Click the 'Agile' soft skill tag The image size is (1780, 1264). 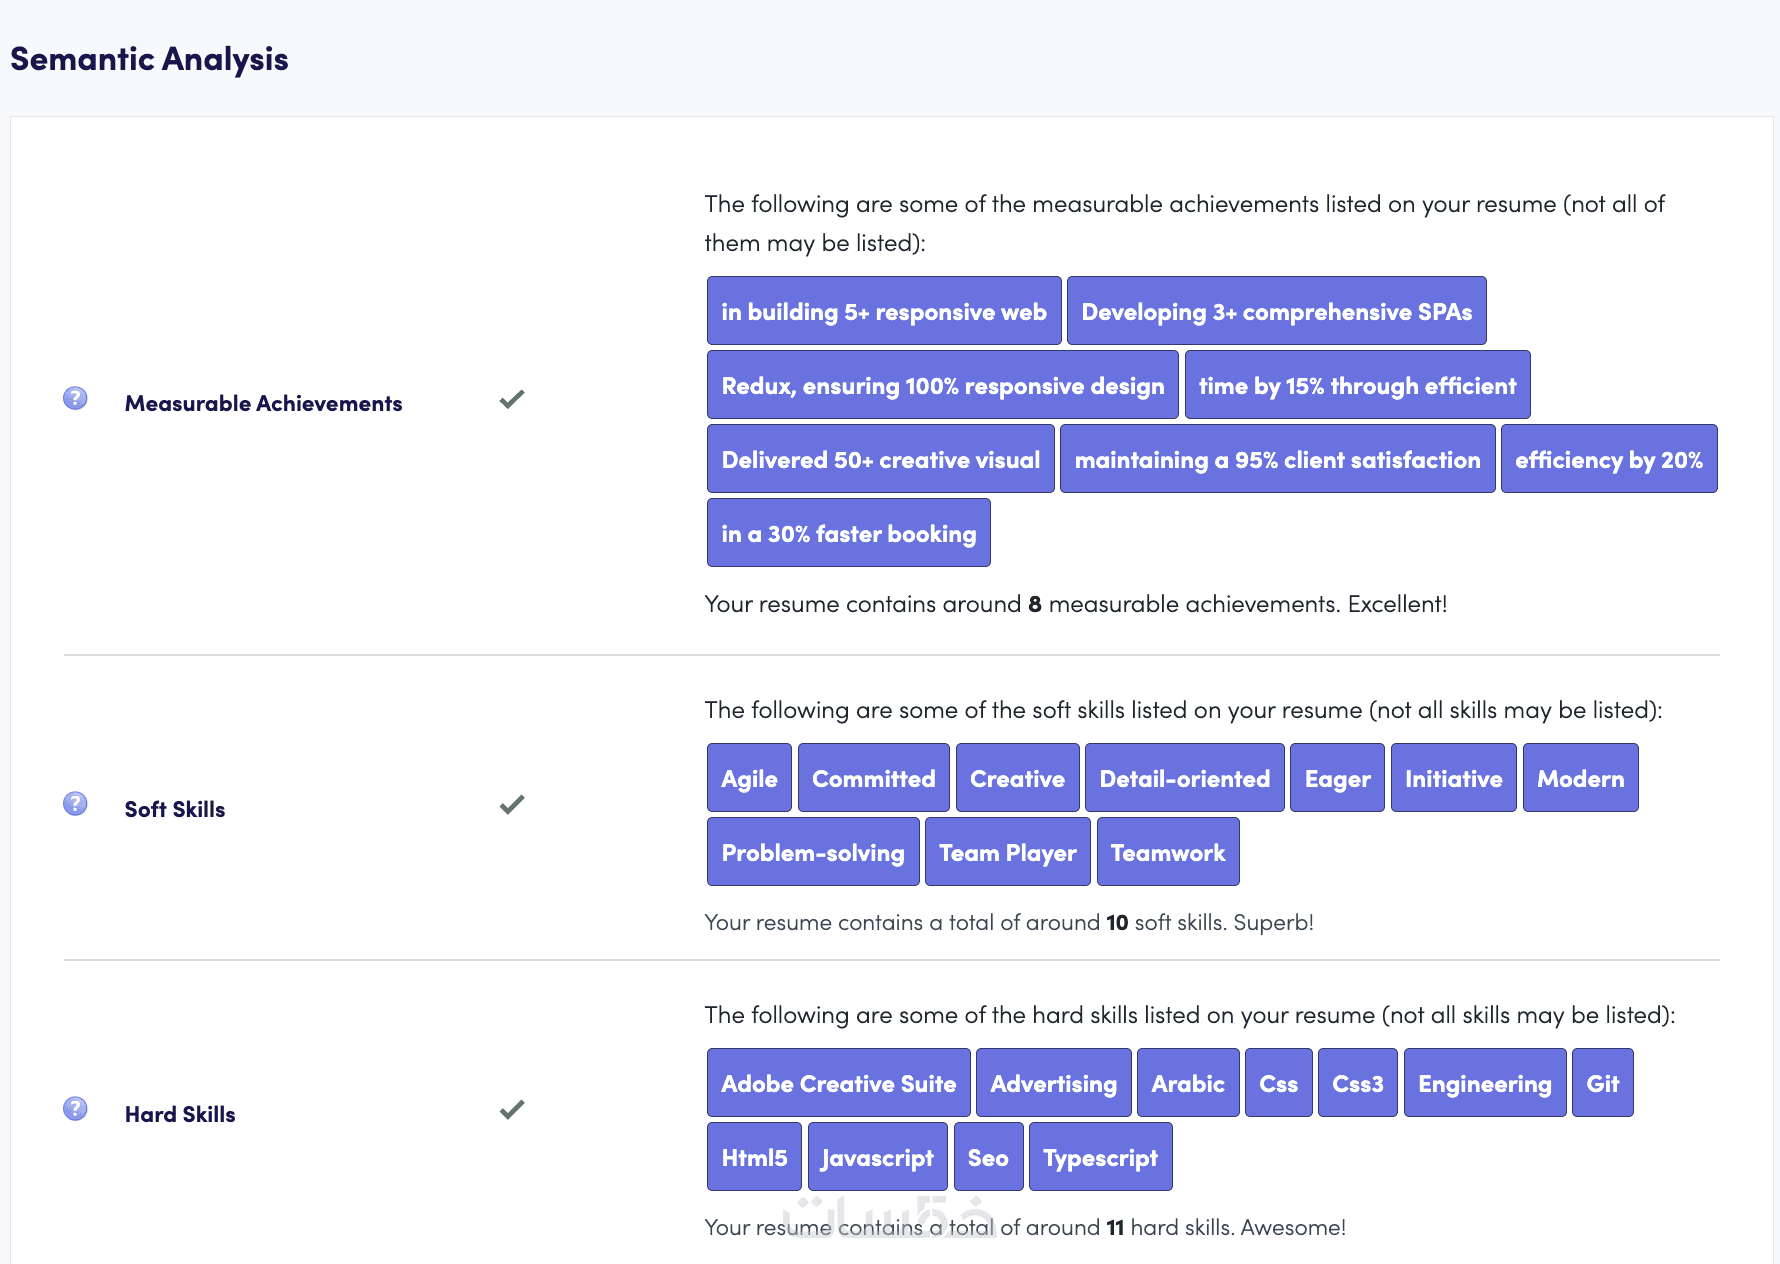[x=749, y=778]
